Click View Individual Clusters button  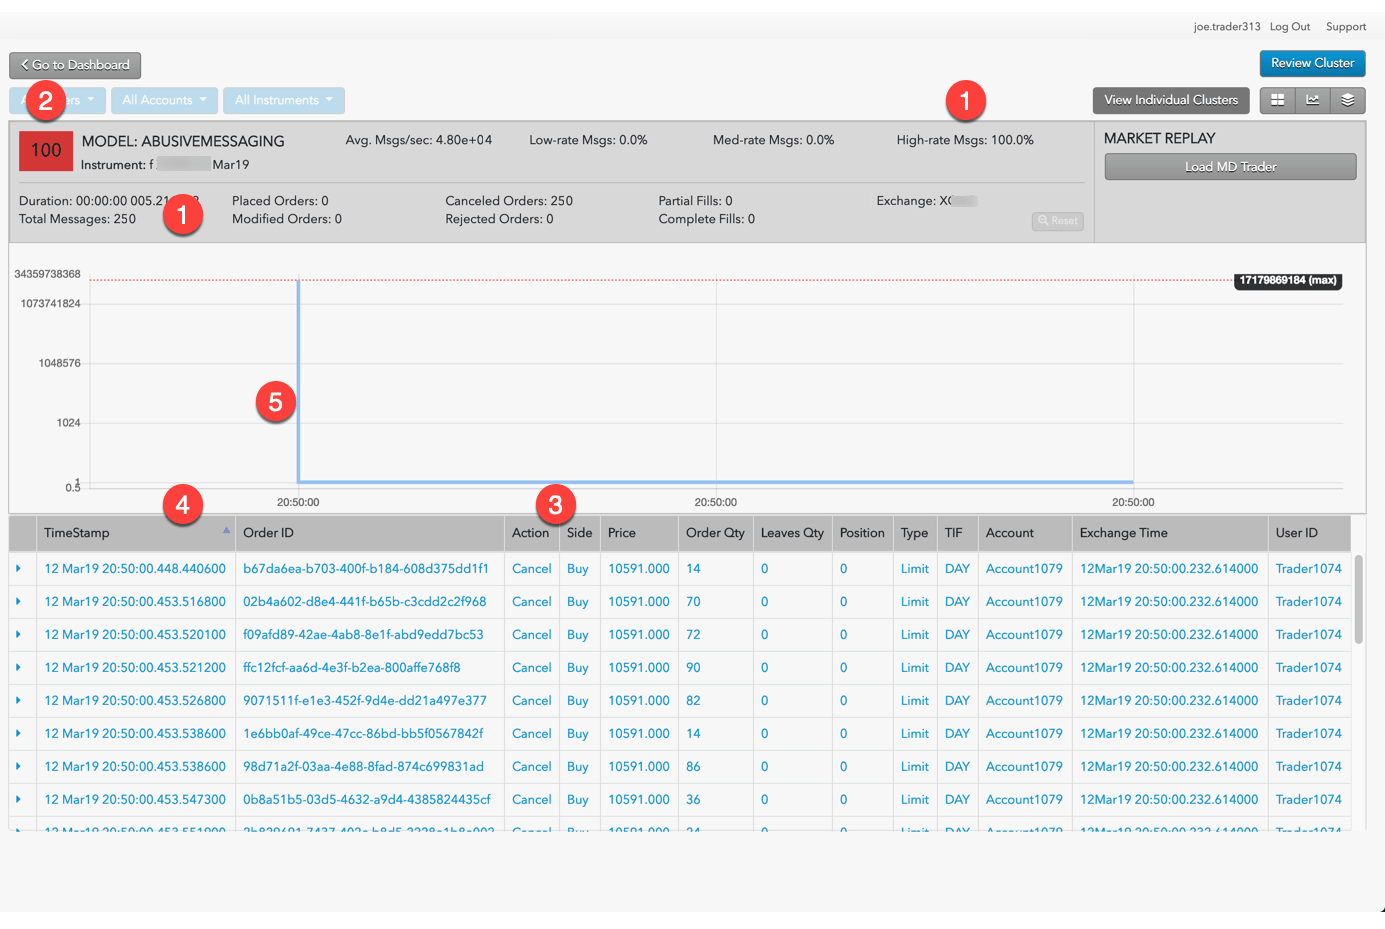click(1171, 100)
